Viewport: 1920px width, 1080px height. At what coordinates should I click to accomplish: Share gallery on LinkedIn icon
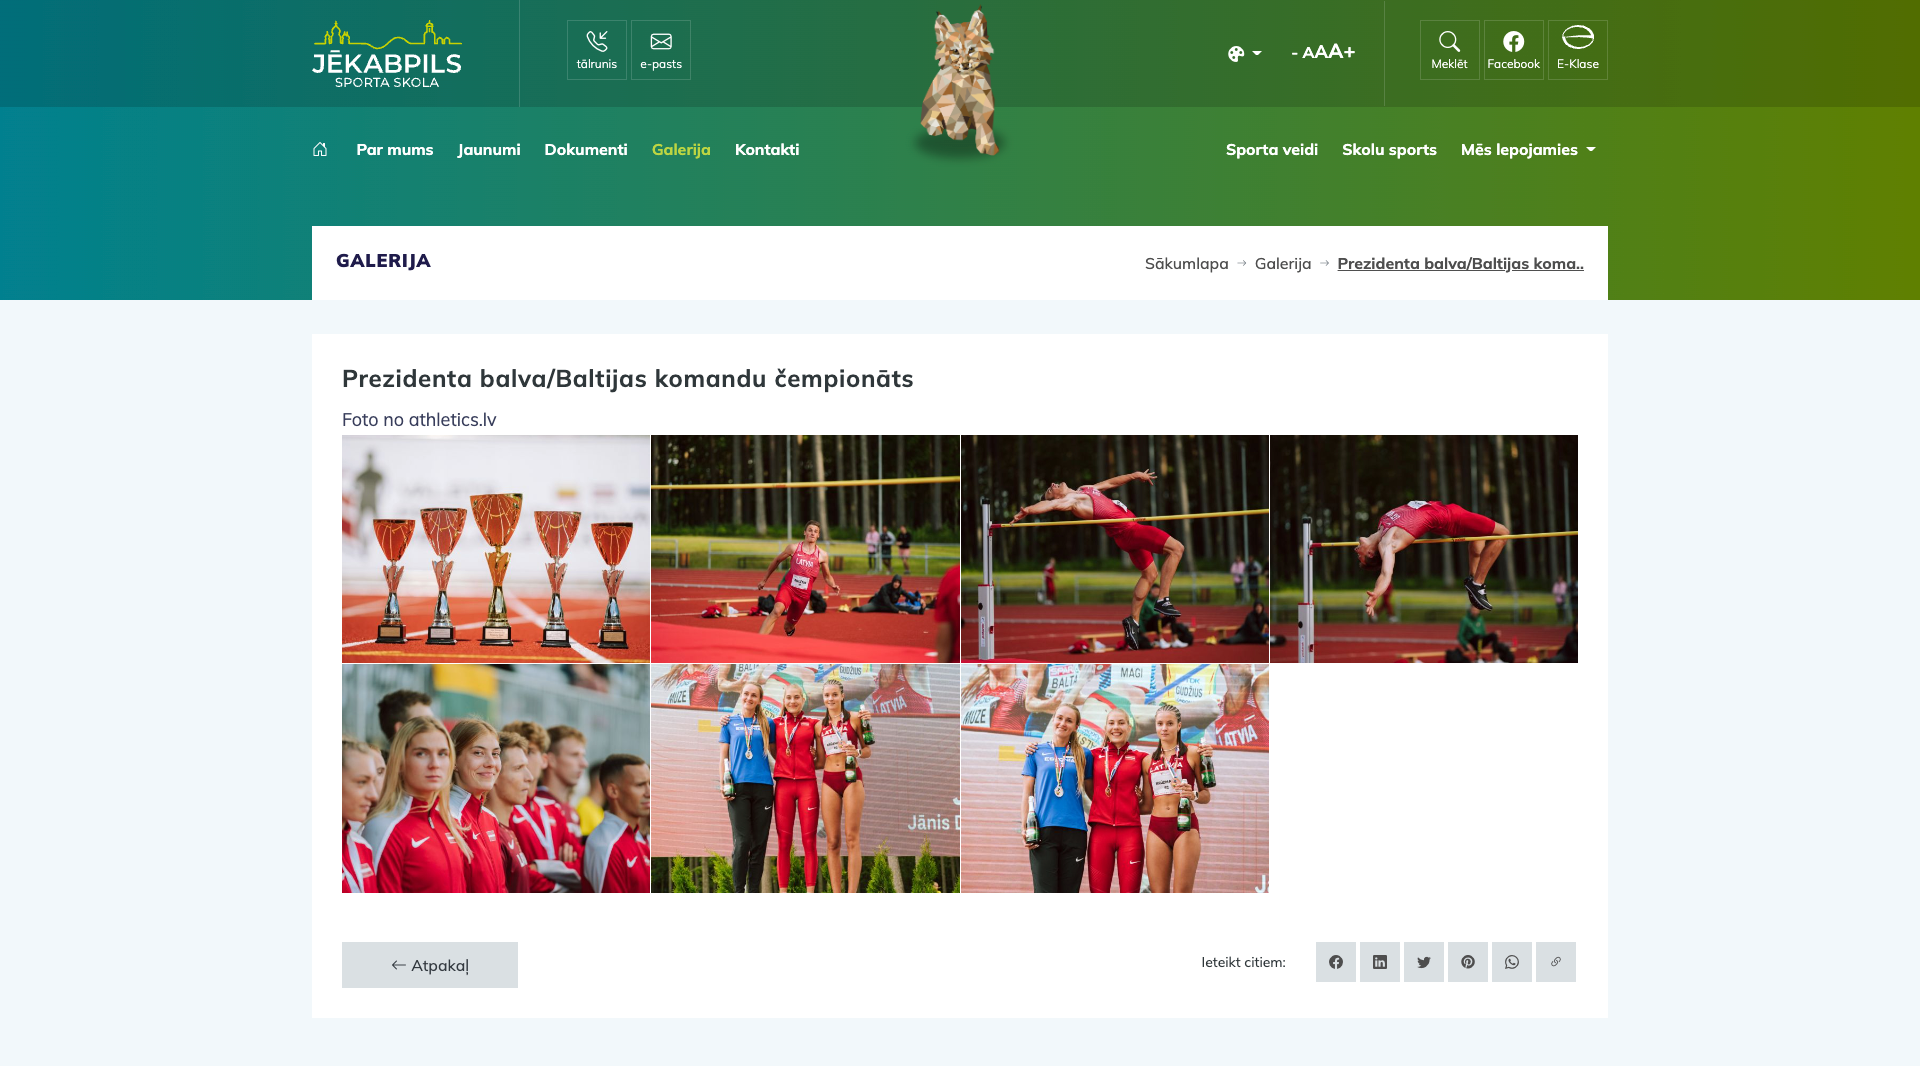[x=1379, y=962]
